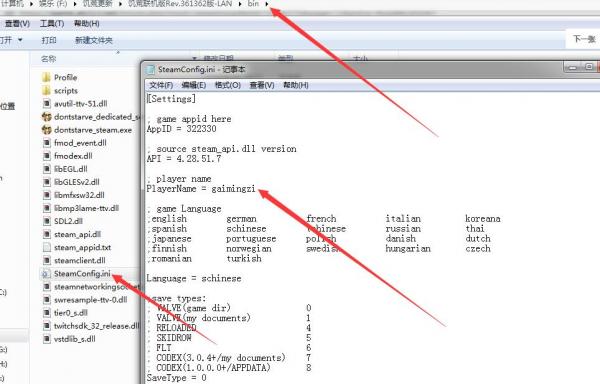This screenshot has width=600, height=384.
Task: Select SDL2.dll file icon
Action: point(46,221)
